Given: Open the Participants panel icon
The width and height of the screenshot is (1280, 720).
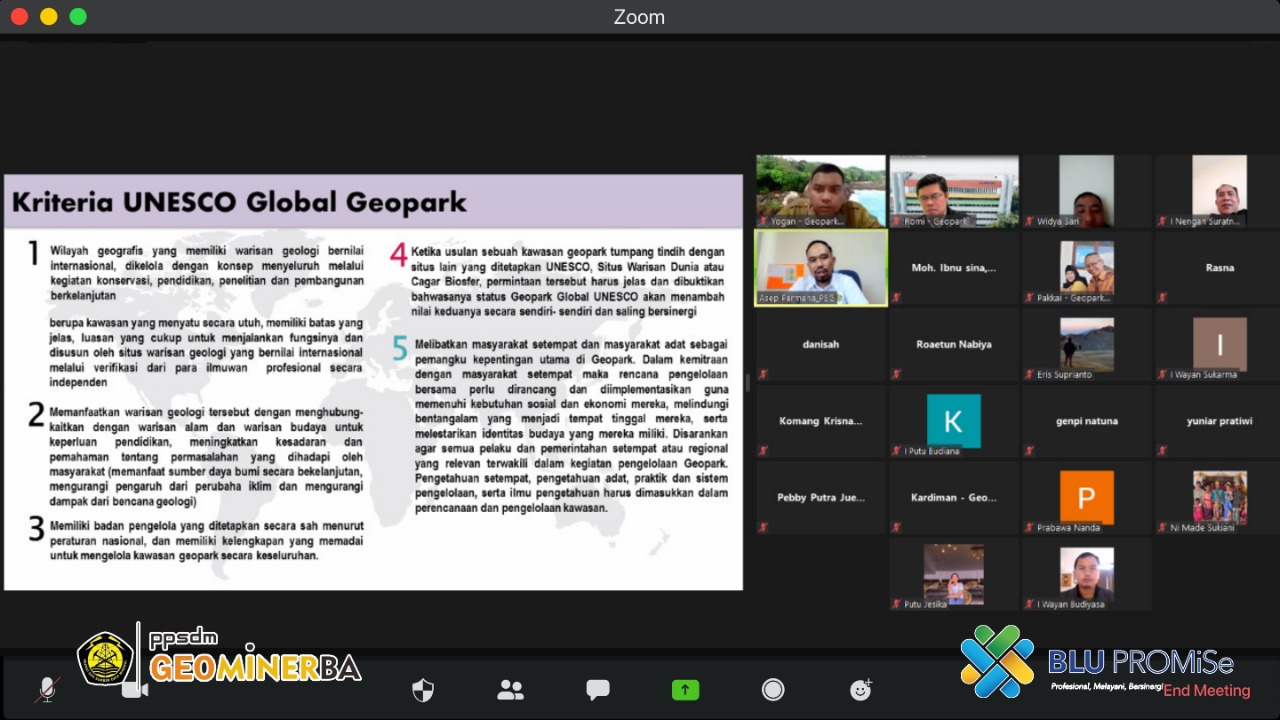Looking at the screenshot, I should tap(511, 690).
